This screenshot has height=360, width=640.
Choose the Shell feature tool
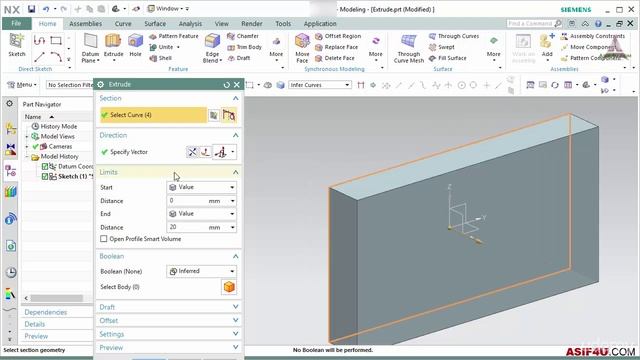[160, 58]
